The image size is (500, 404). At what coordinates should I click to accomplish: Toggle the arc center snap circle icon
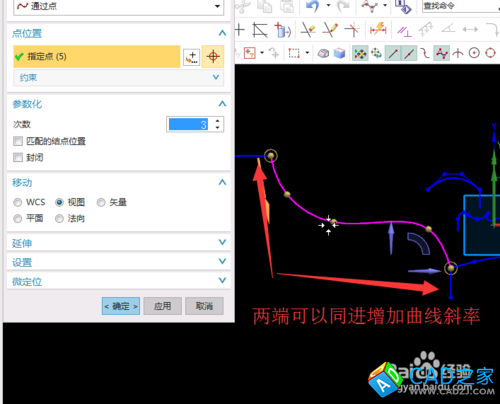click(x=474, y=53)
